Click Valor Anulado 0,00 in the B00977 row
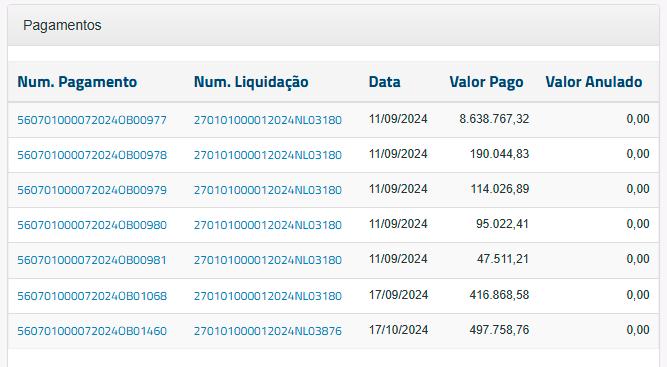The image size is (667, 367). [x=638, y=119]
